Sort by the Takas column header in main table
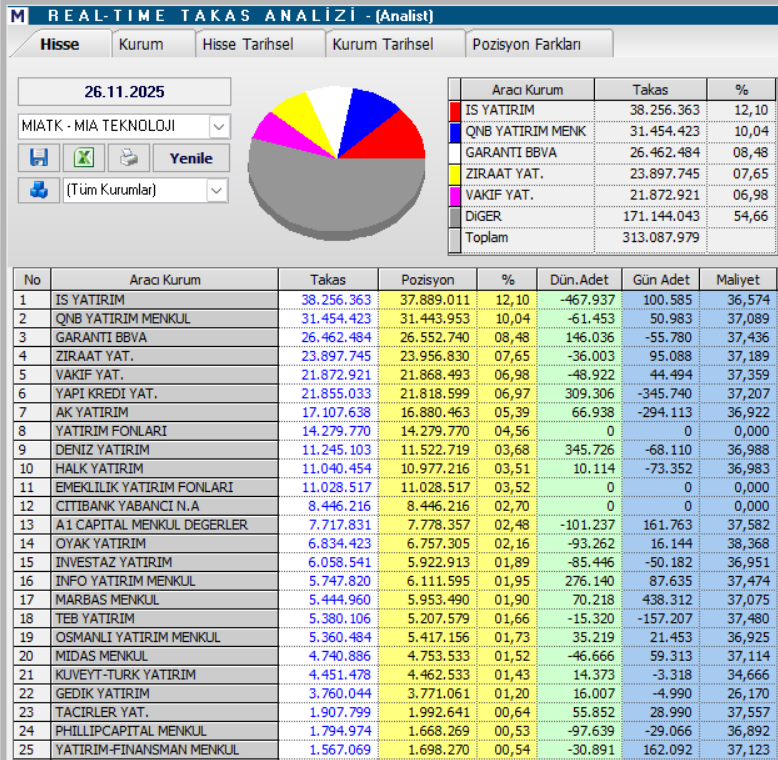This screenshot has width=778, height=760. click(x=328, y=280)
